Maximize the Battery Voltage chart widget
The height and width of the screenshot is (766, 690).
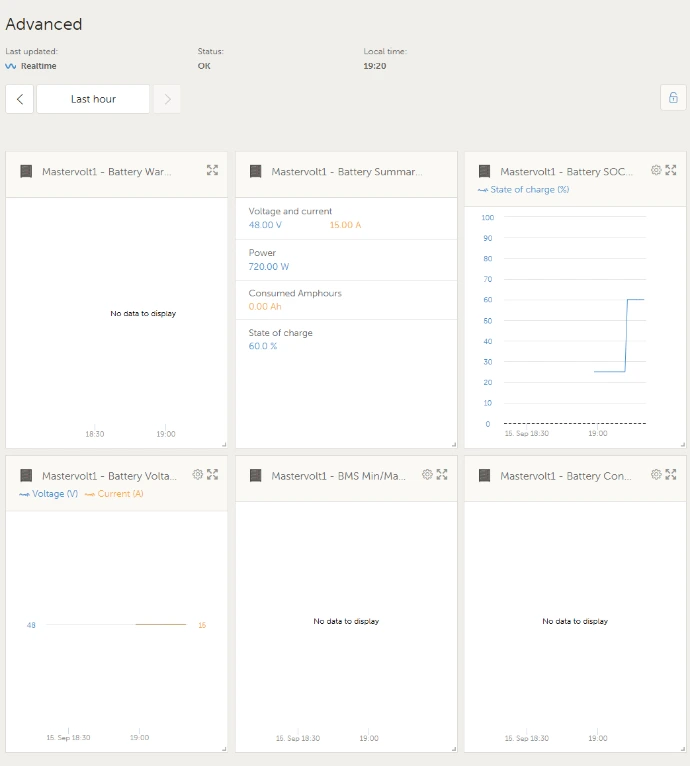click(212, 475)
